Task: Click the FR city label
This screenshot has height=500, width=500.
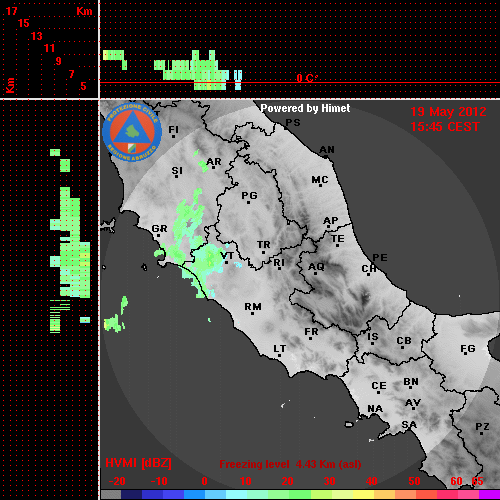Action: pos(311,332)
